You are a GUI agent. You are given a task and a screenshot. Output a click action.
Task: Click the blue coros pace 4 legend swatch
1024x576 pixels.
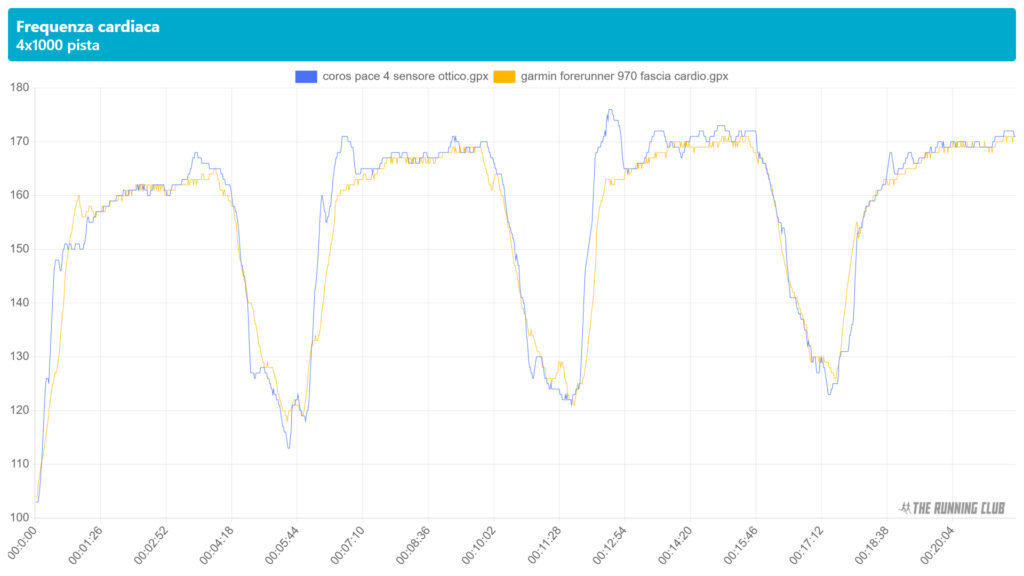tap(306, 76)
